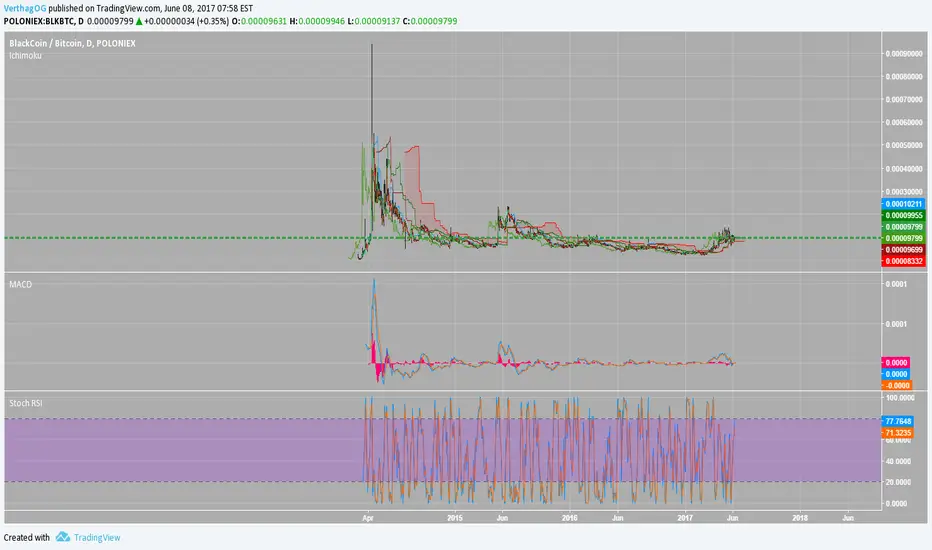The height and width of the screenshot is (550, 932).
Task: Click the 2018 label on the time axis
Action: (x=800, y=518)
